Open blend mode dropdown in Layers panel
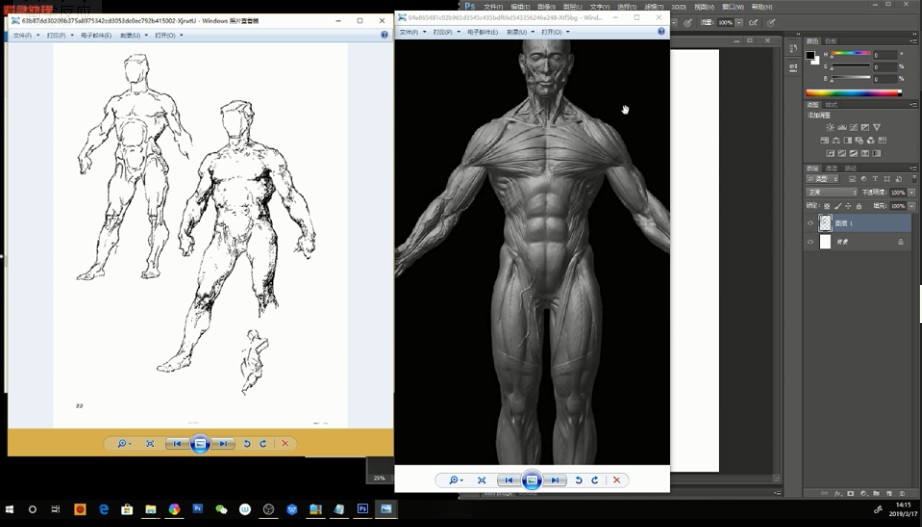 (x=831, y=192)
